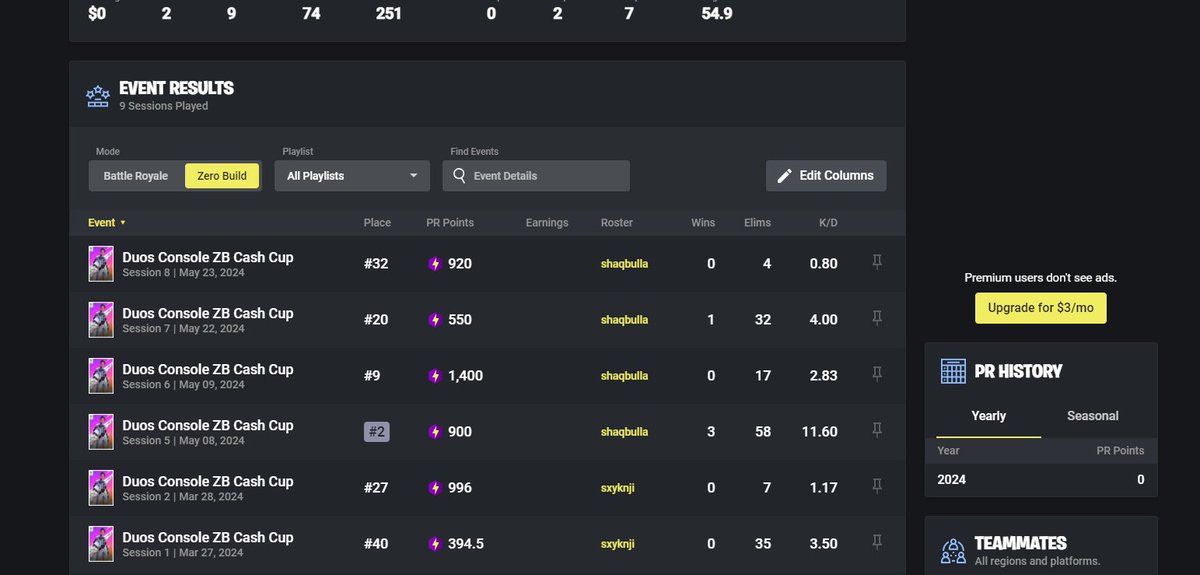This screenshot has width=1200, height=575.
Task: Sort by K/D column header
Action: point(828,222)
